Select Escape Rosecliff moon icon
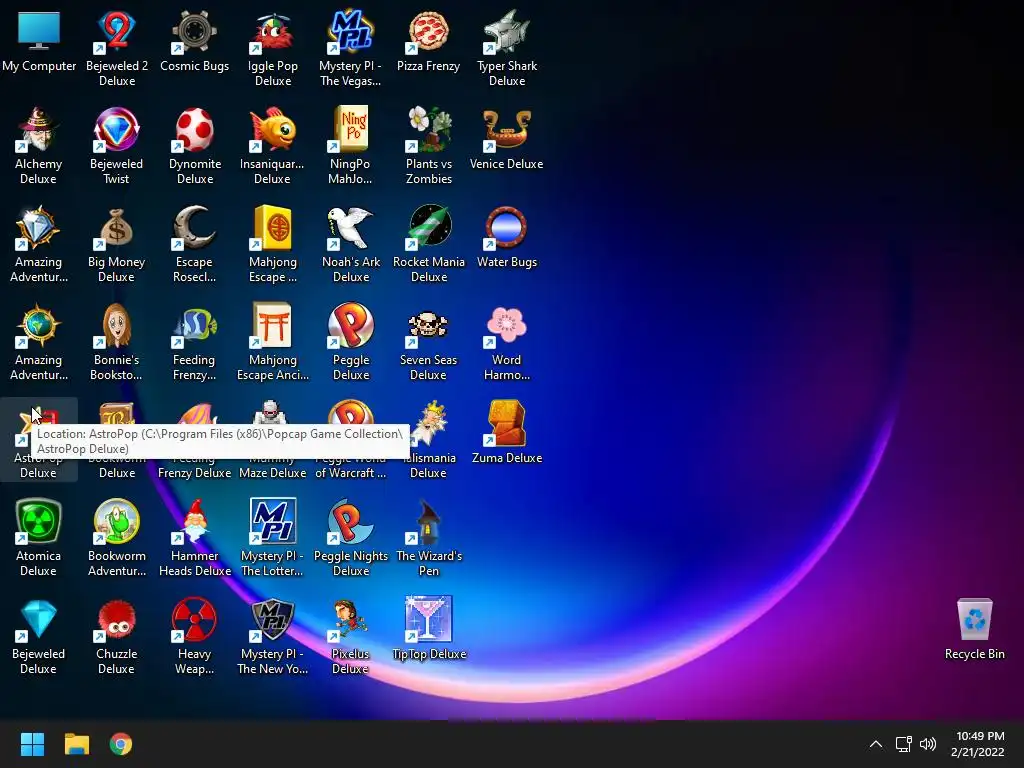Screen dimensions: 1024x768 pos(195,227)
